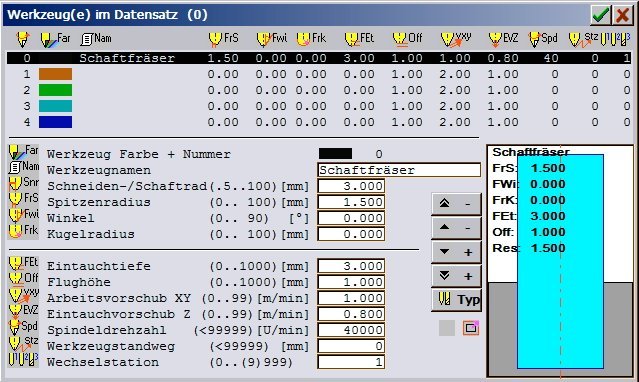Click the tool station column header icon
This screenshot has width=639, height=382.
(615, 39)
